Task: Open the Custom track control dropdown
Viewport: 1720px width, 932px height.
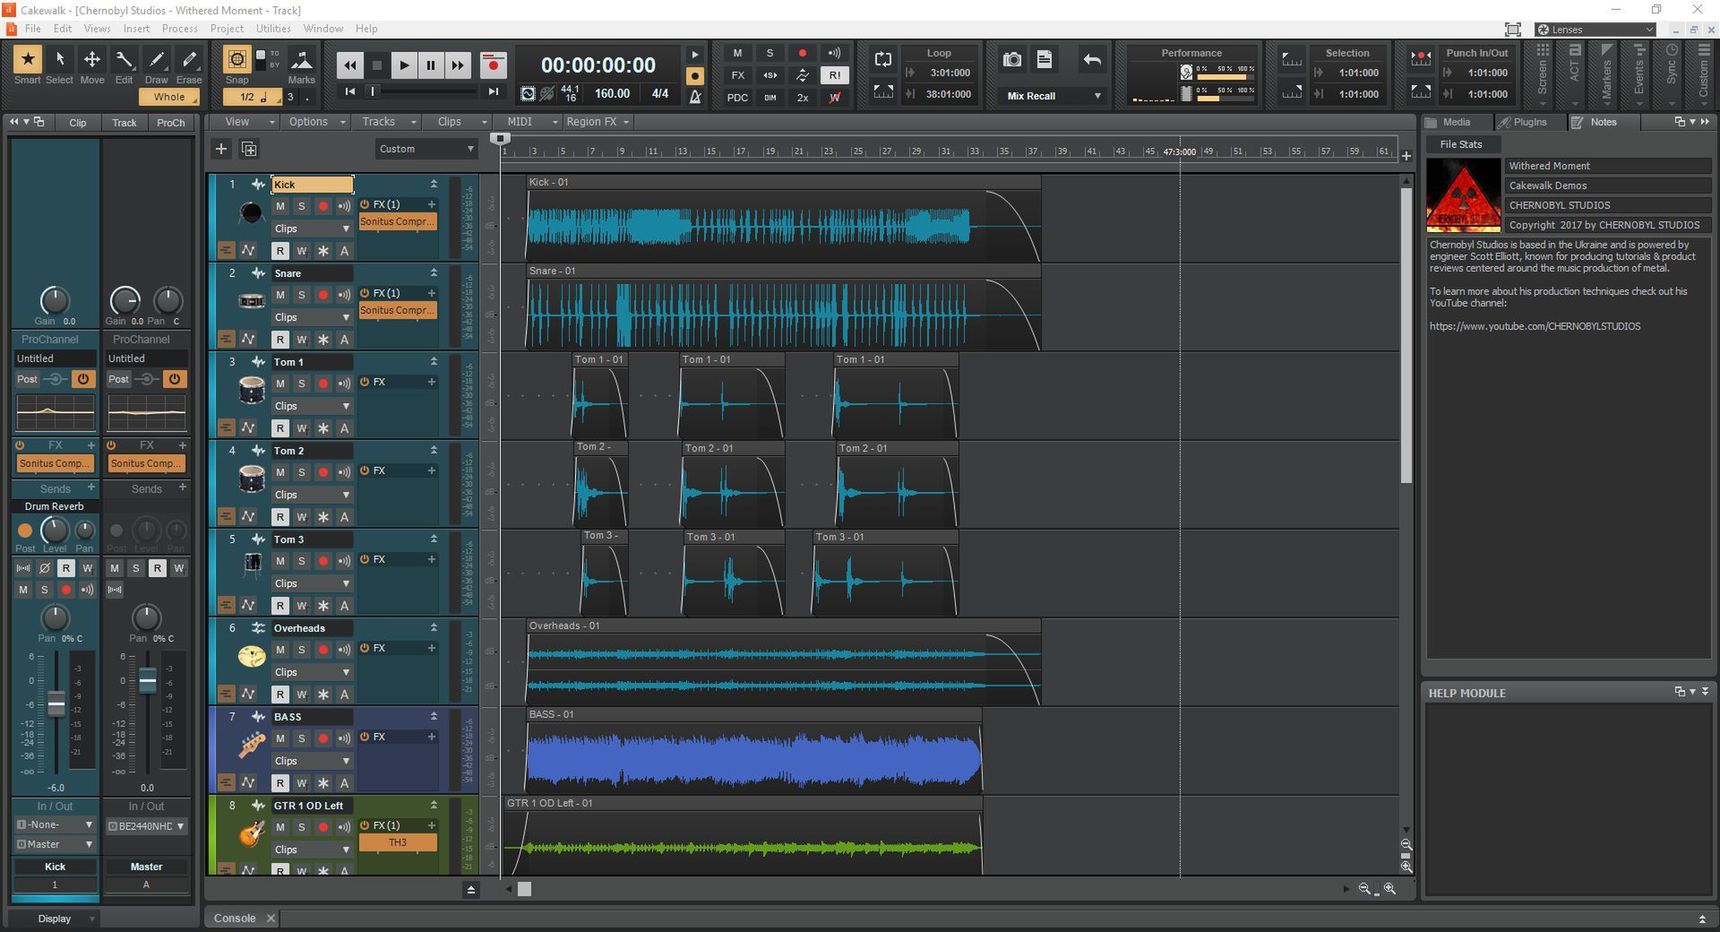Action: [x=426, y=149]
